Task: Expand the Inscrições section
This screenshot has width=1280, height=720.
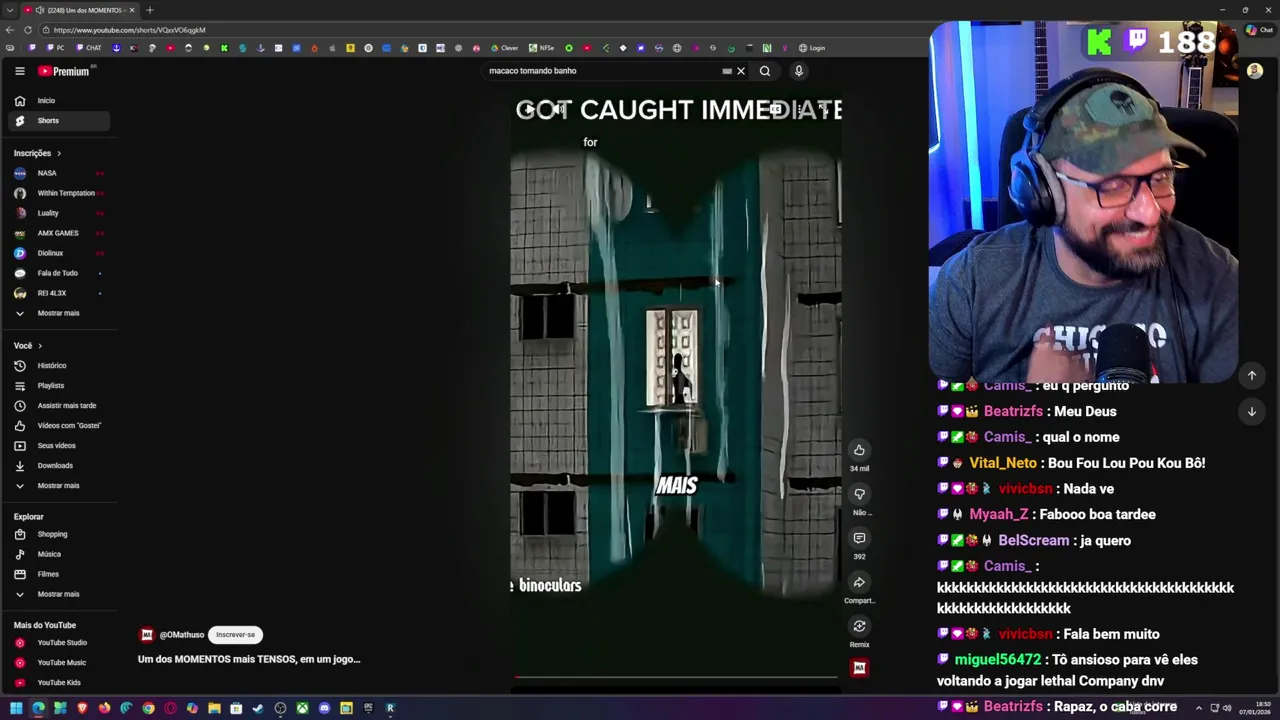Action: pos(38,153)
